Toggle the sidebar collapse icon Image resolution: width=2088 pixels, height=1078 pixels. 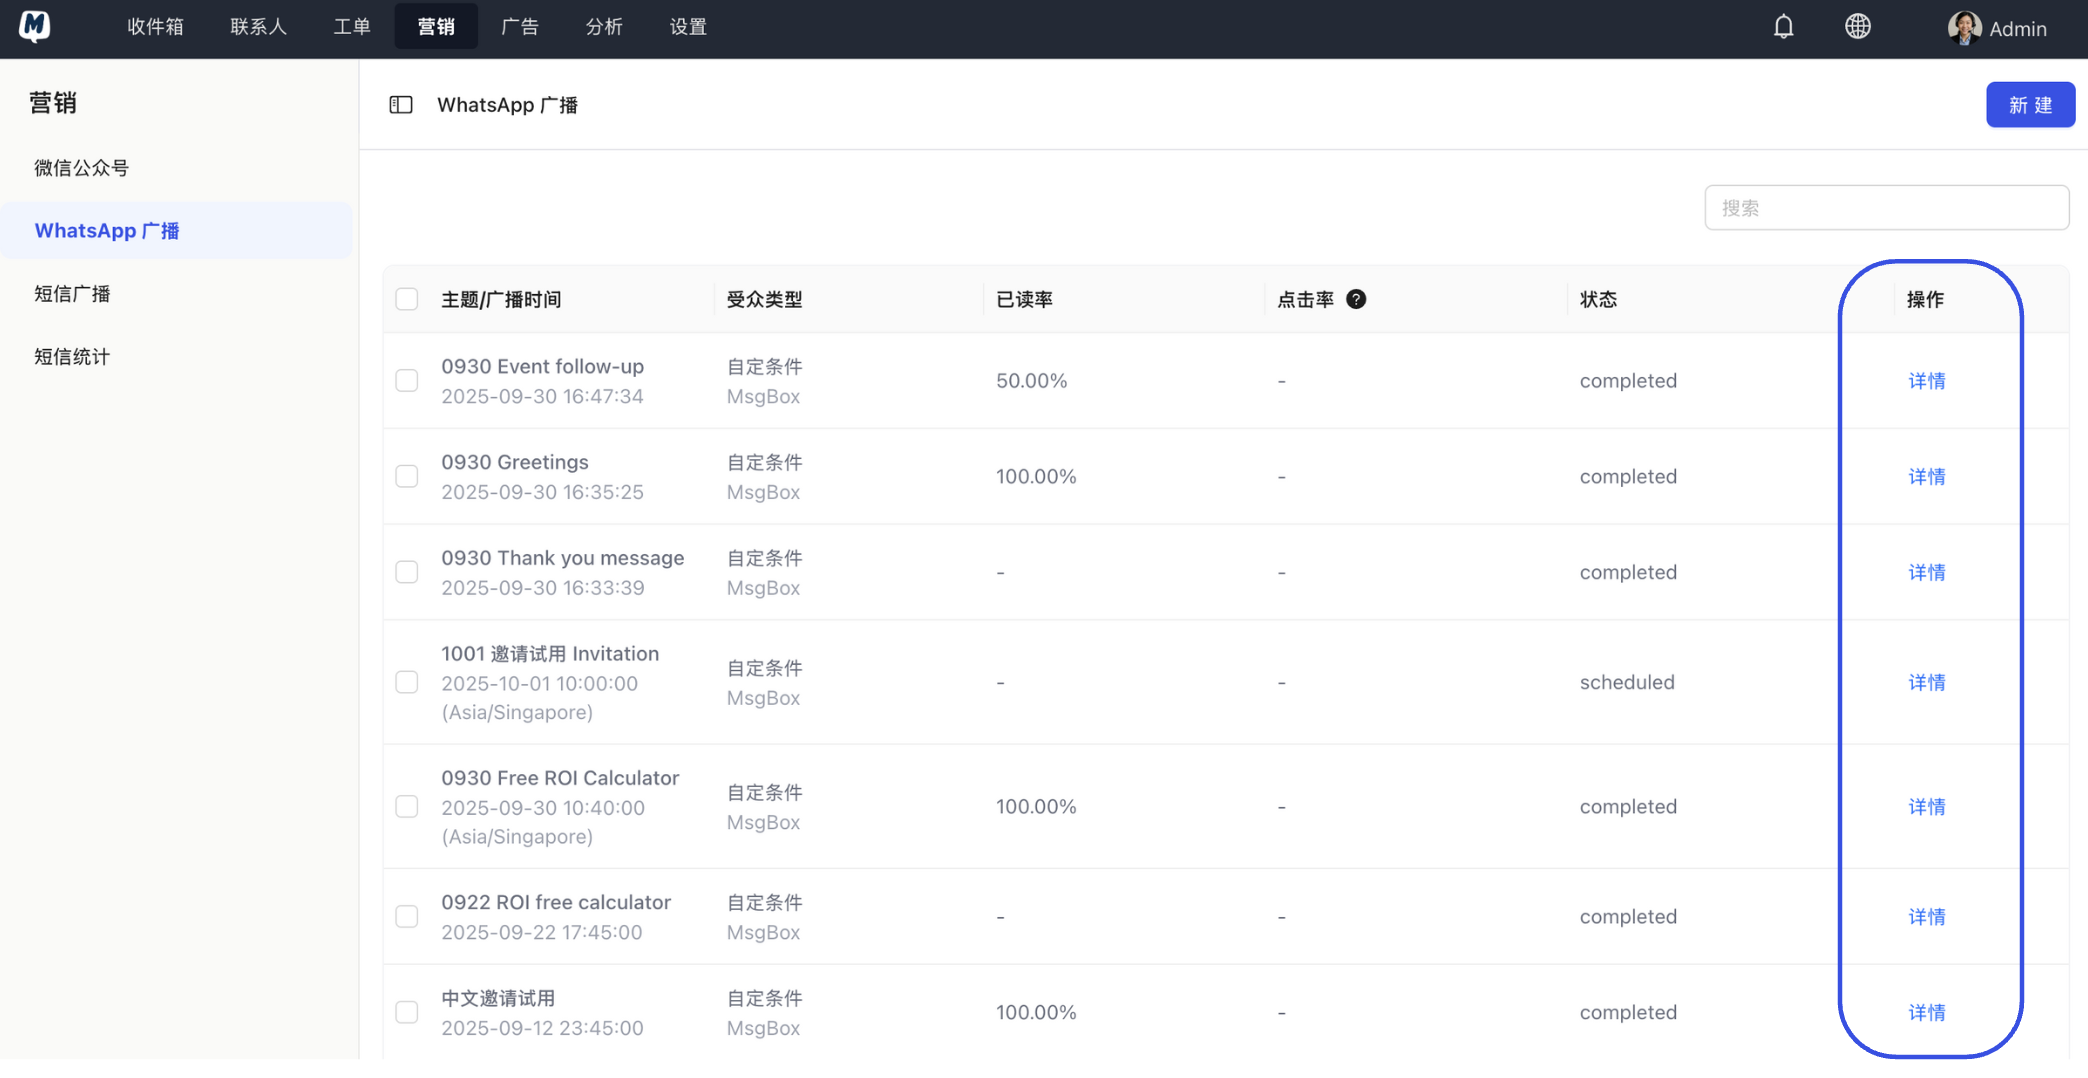(x=401, y=105)
